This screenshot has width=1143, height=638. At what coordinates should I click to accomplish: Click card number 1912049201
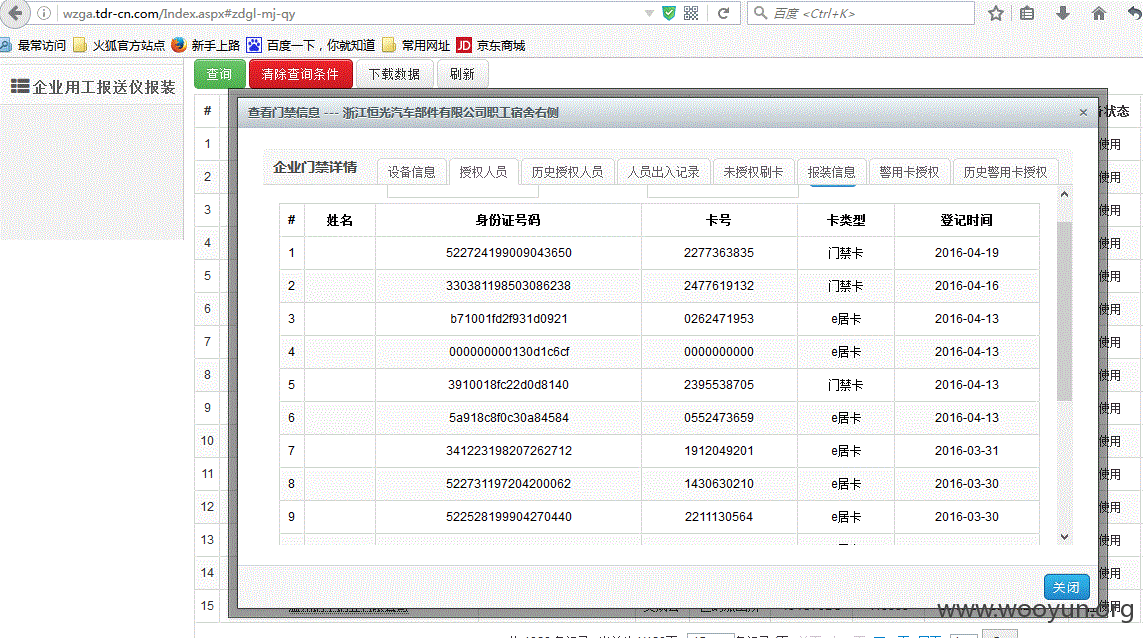click(x=719, y=451)
